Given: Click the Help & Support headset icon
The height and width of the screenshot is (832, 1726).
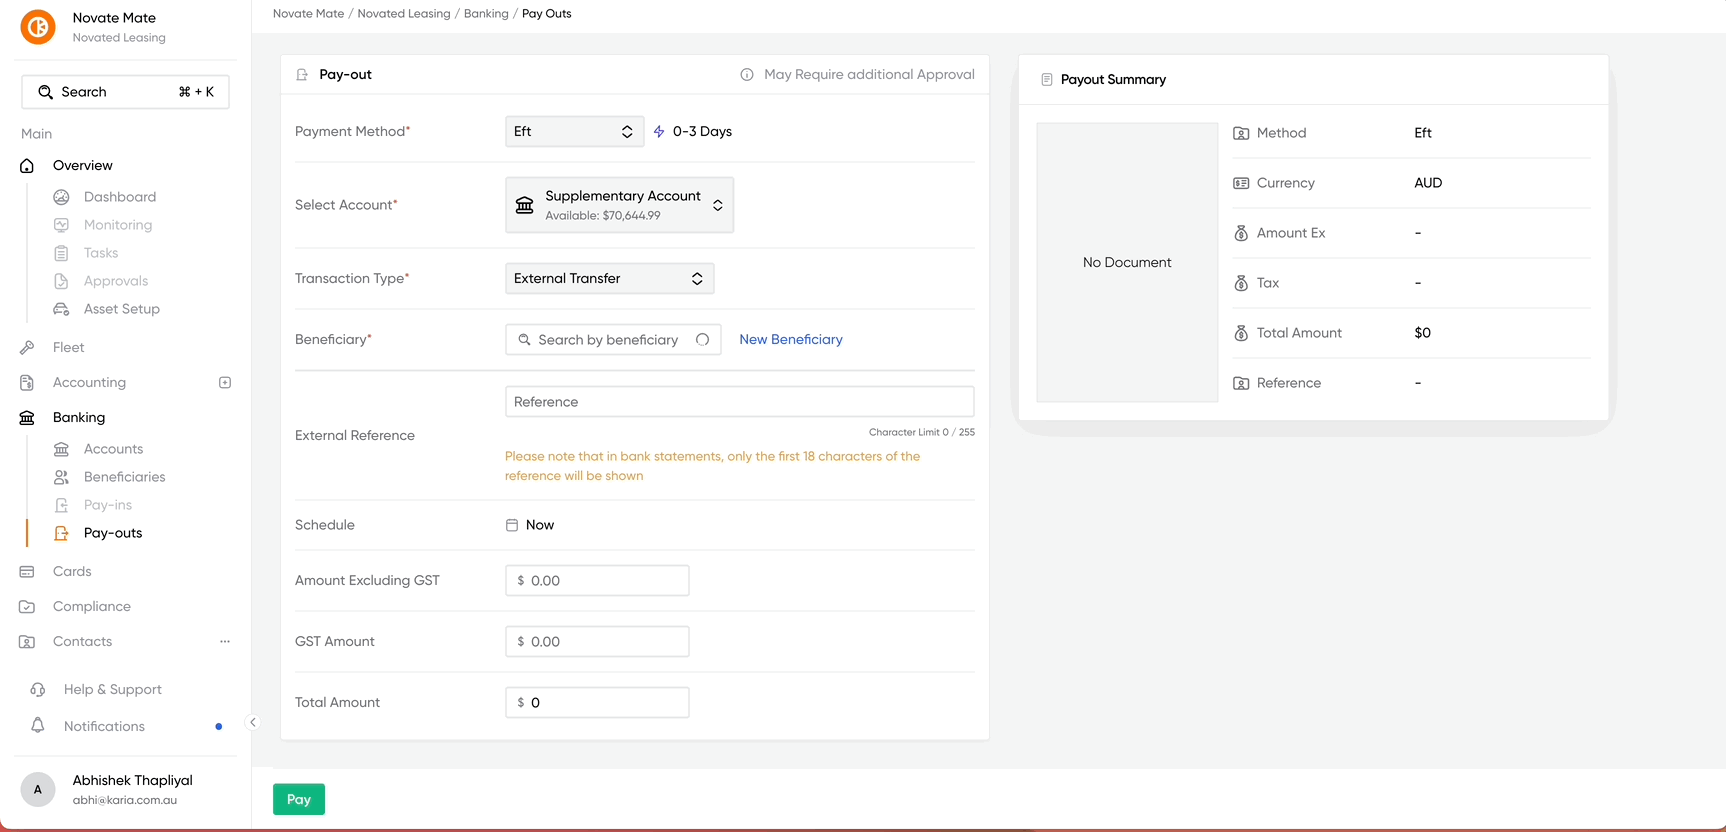Looking at the screenshot, I should coord(38,690).
